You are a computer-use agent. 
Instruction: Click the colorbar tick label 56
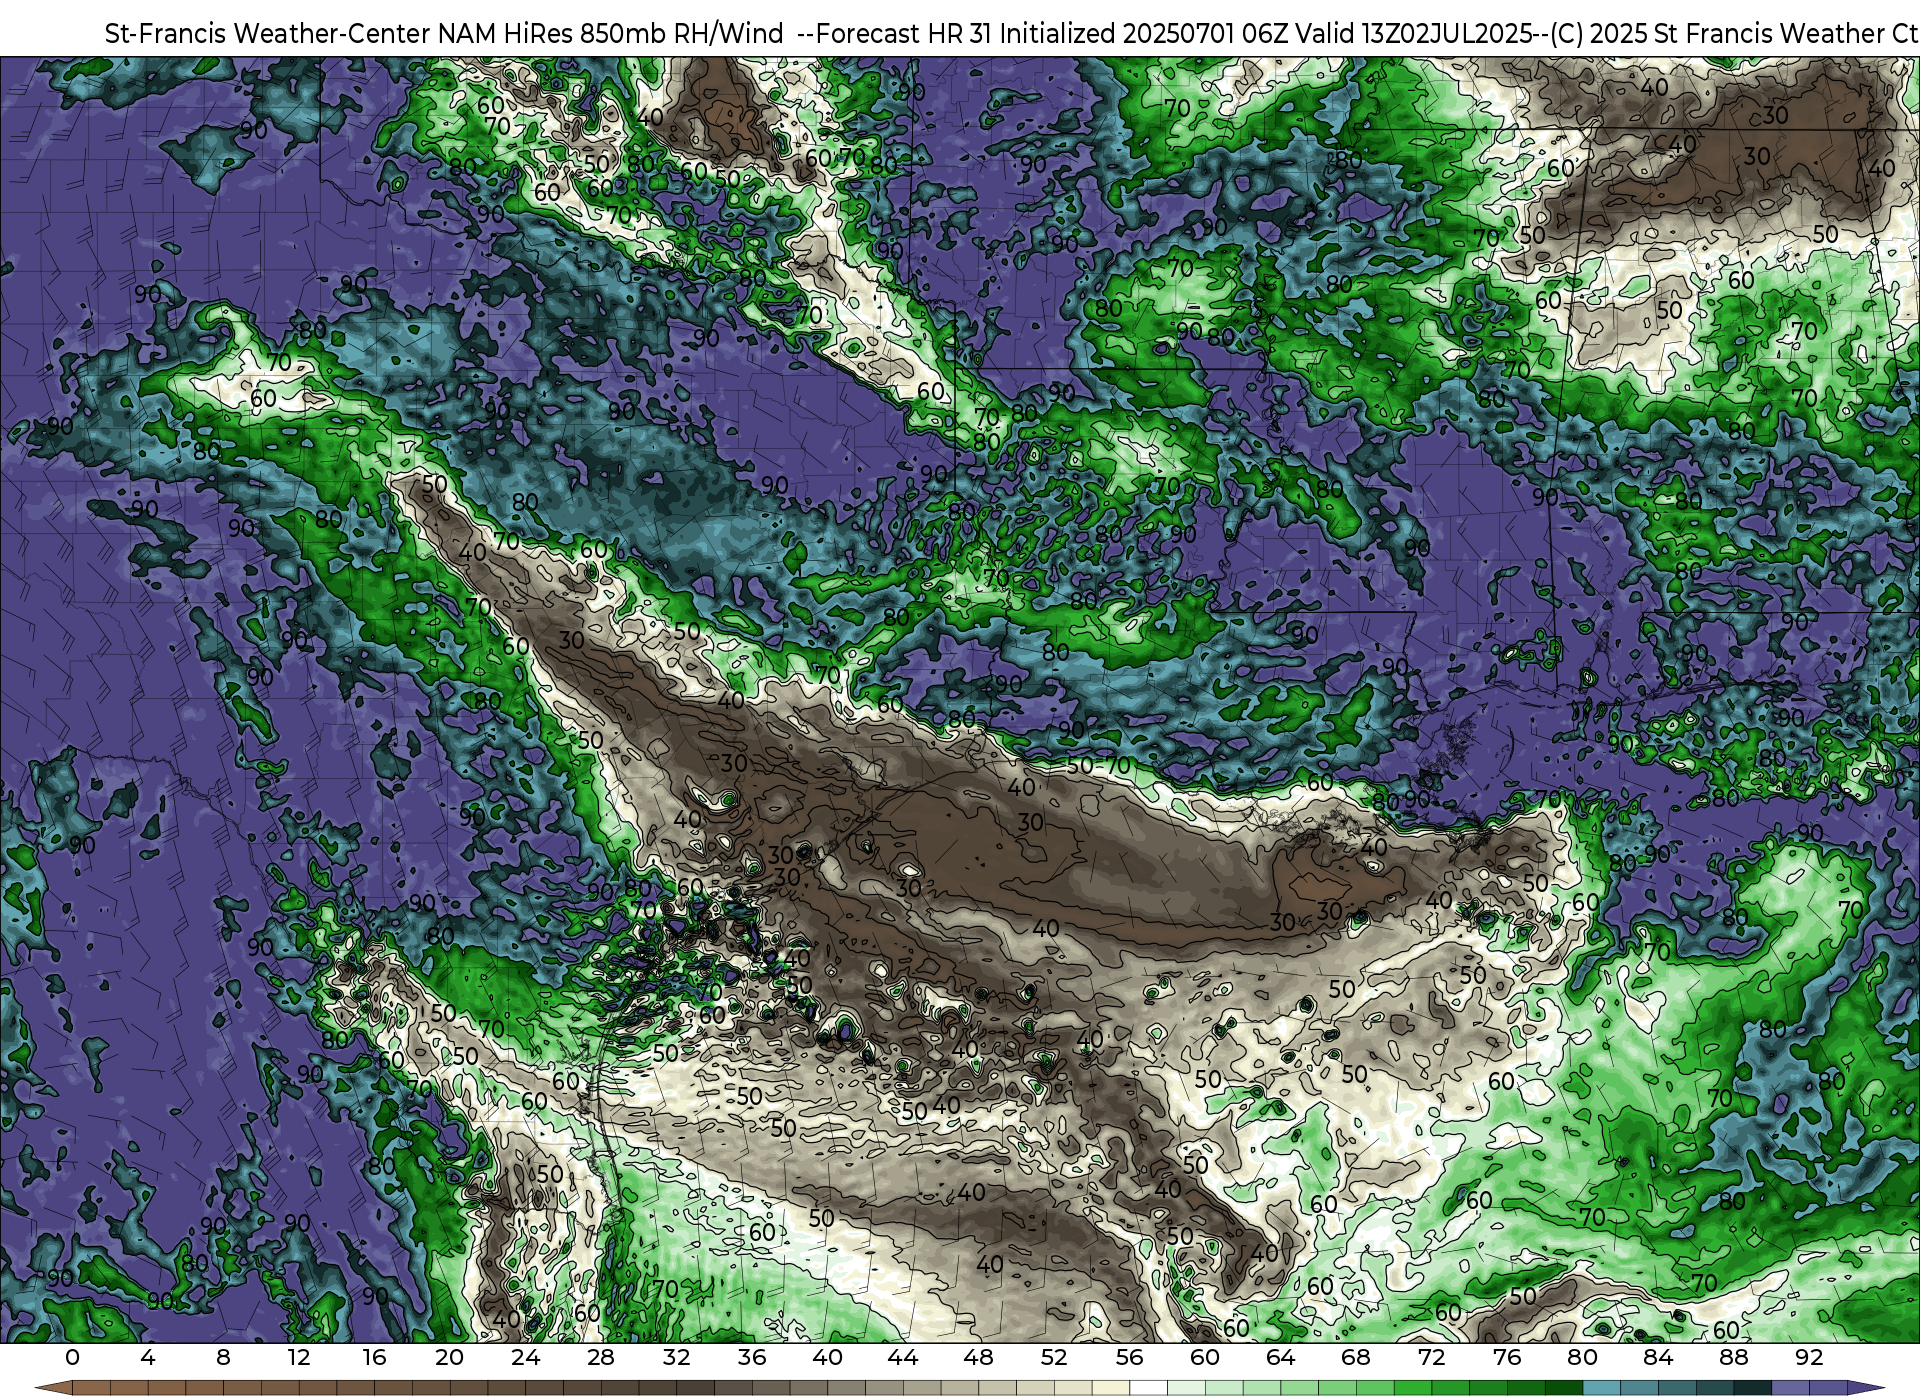click(x=1129, y=1358)
